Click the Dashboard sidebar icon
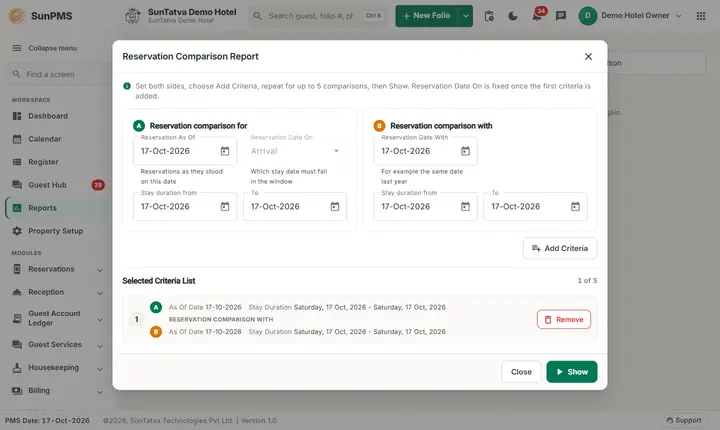This screenshot has height=430, width=720. click(17, 116)
